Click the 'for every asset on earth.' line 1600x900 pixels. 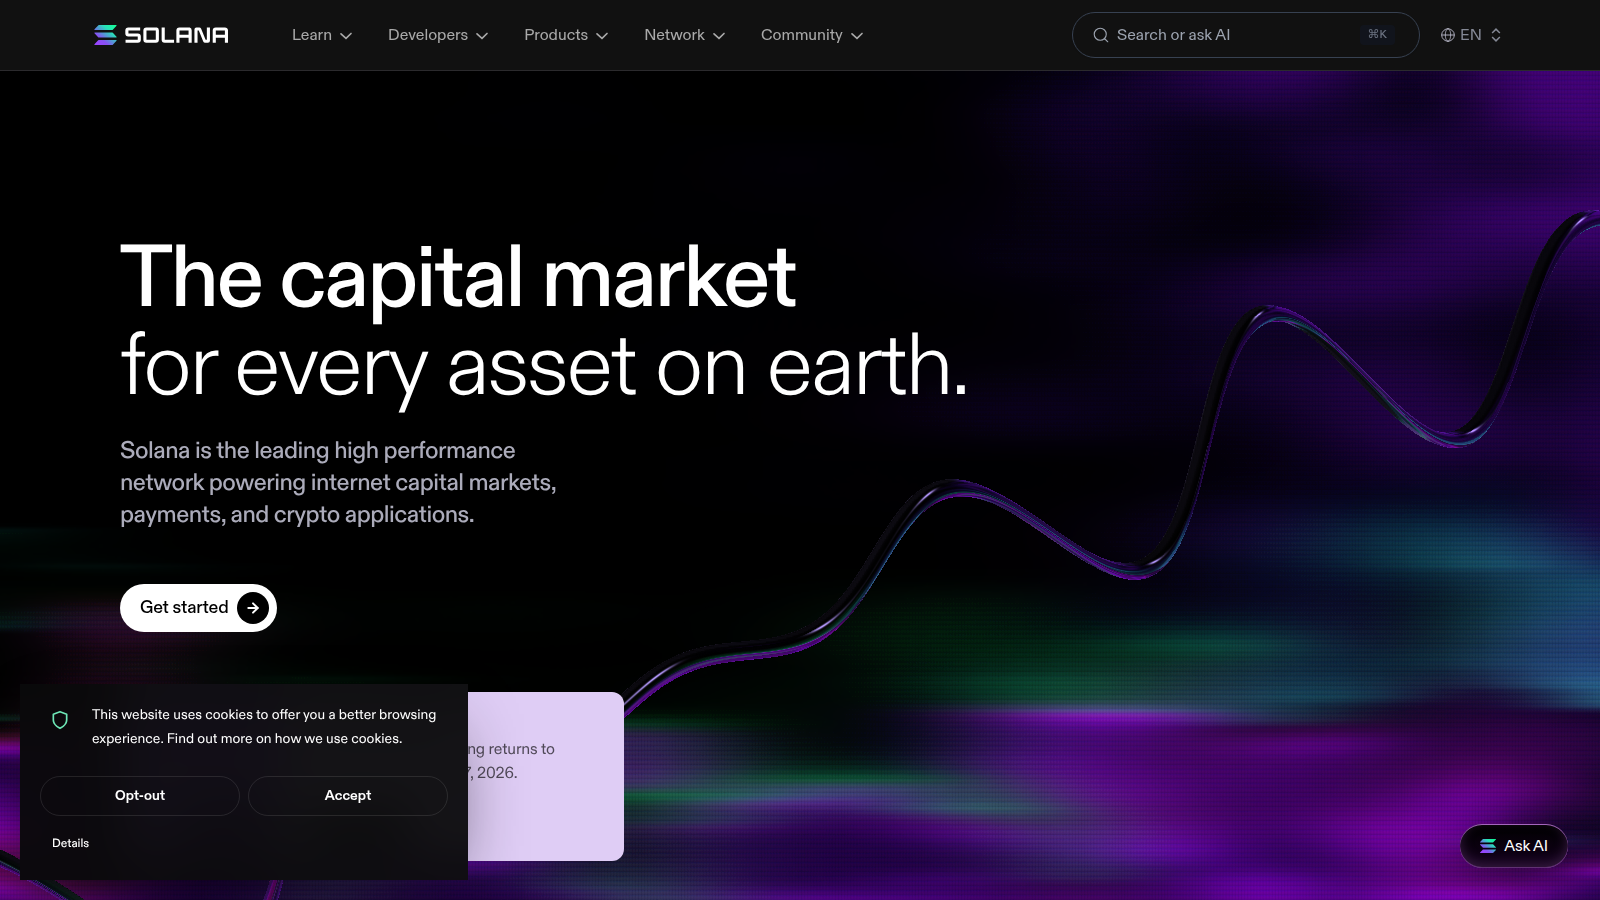coord(544,366)
